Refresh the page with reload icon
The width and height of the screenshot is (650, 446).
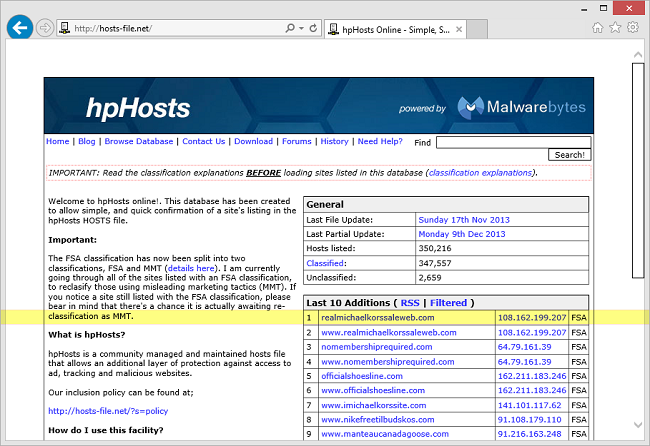pyautogui.click(x=313, y=28)
